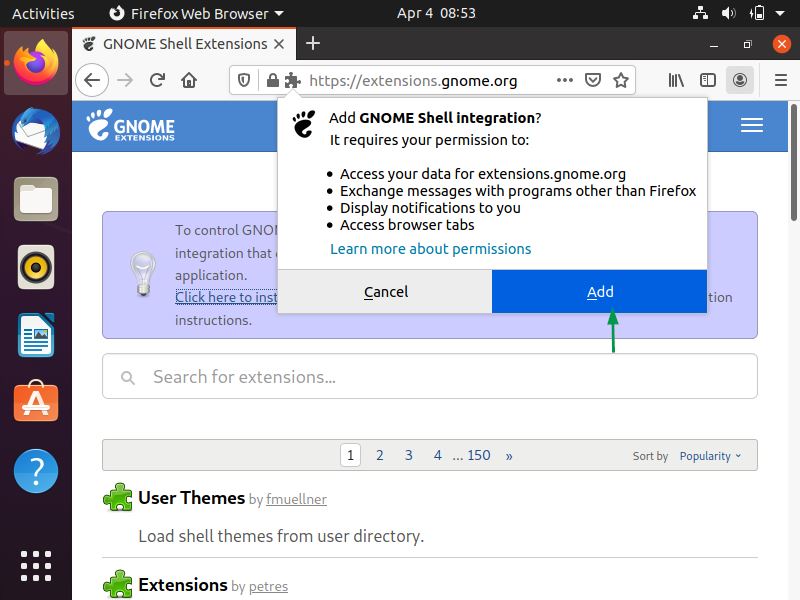800x600 pixels.
Task: Click the forward navigation arrow
Action: tap(125, 80)
